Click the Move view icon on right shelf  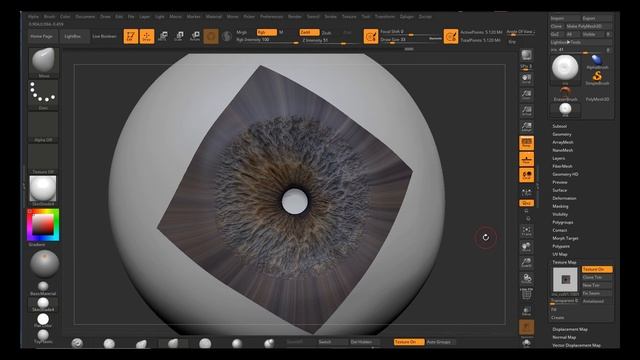click(x=527, y=247)
